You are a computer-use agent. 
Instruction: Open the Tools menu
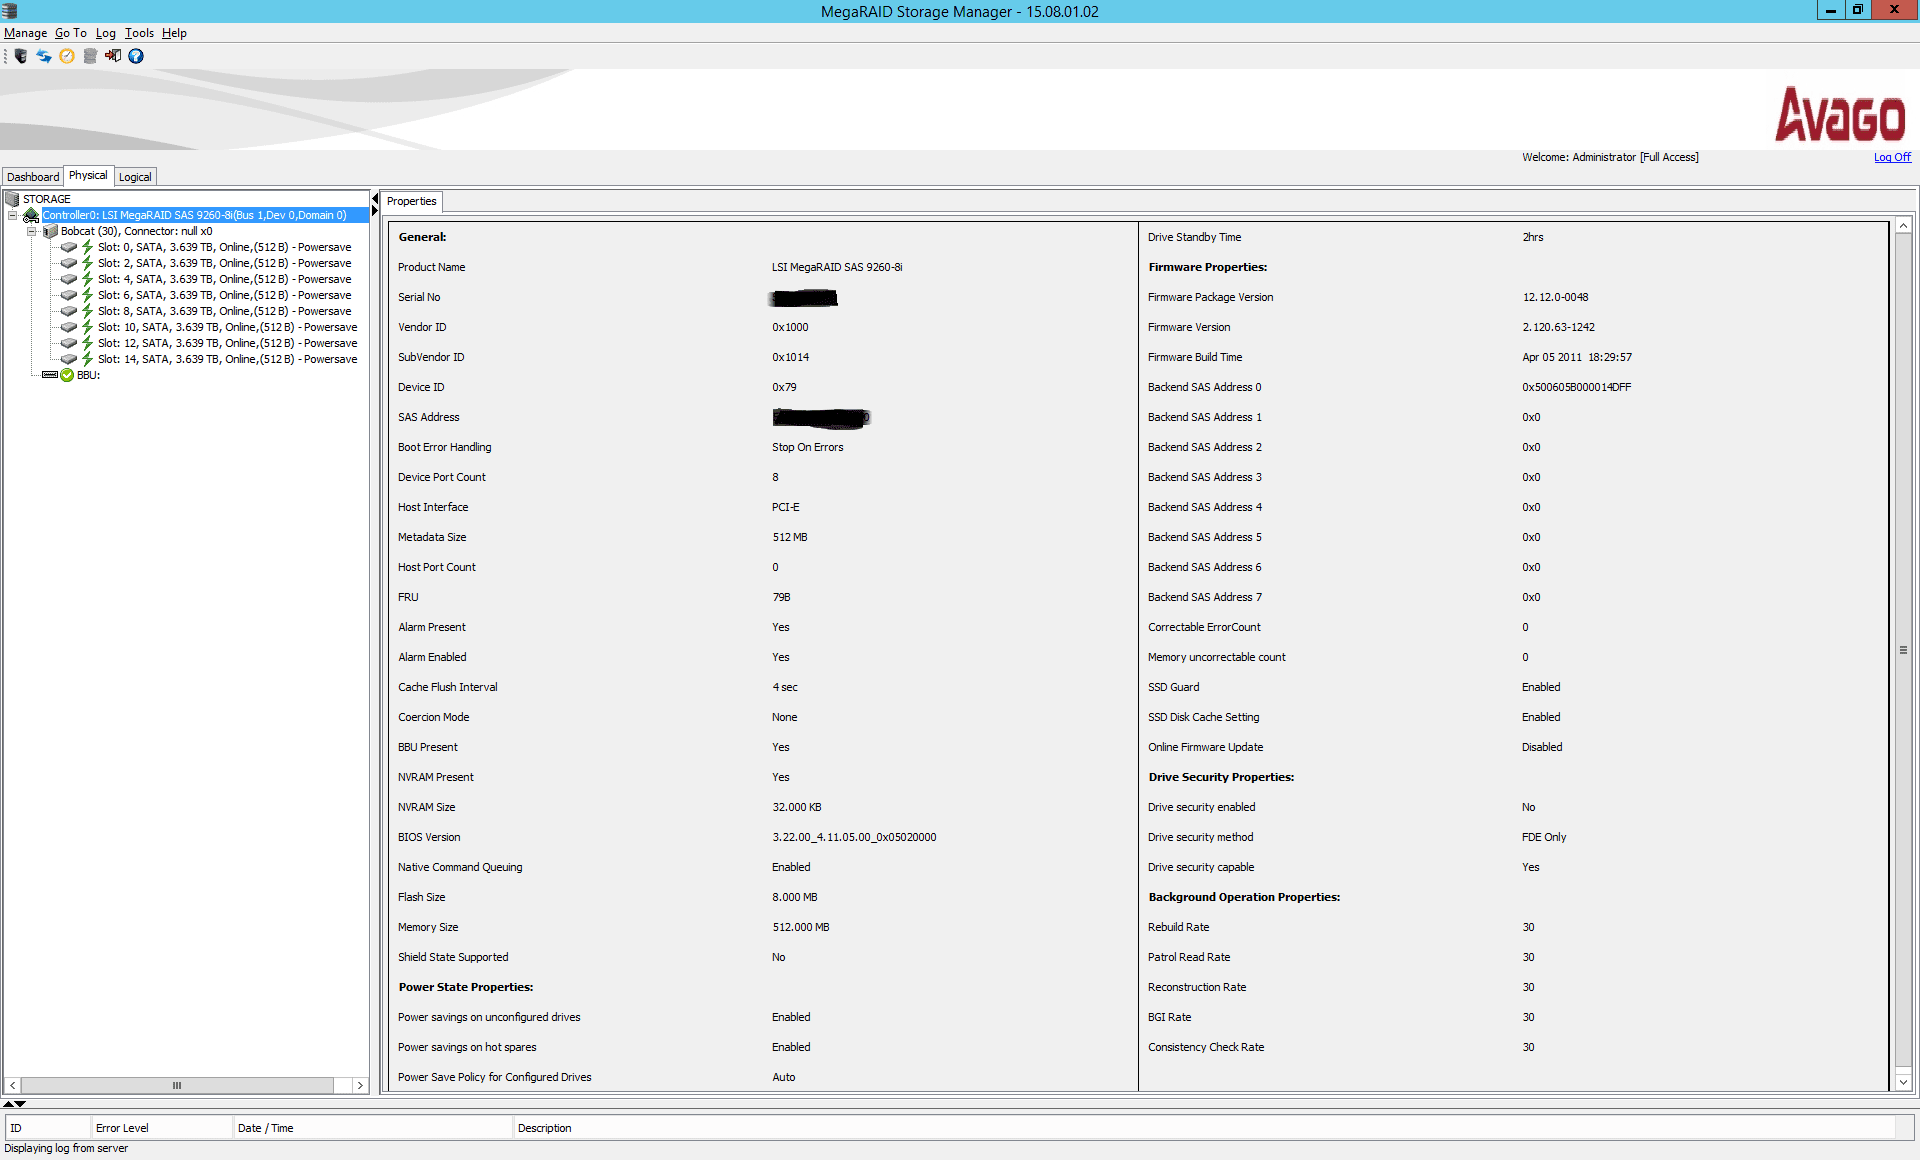pyautogui.click(x=139, y=33)
